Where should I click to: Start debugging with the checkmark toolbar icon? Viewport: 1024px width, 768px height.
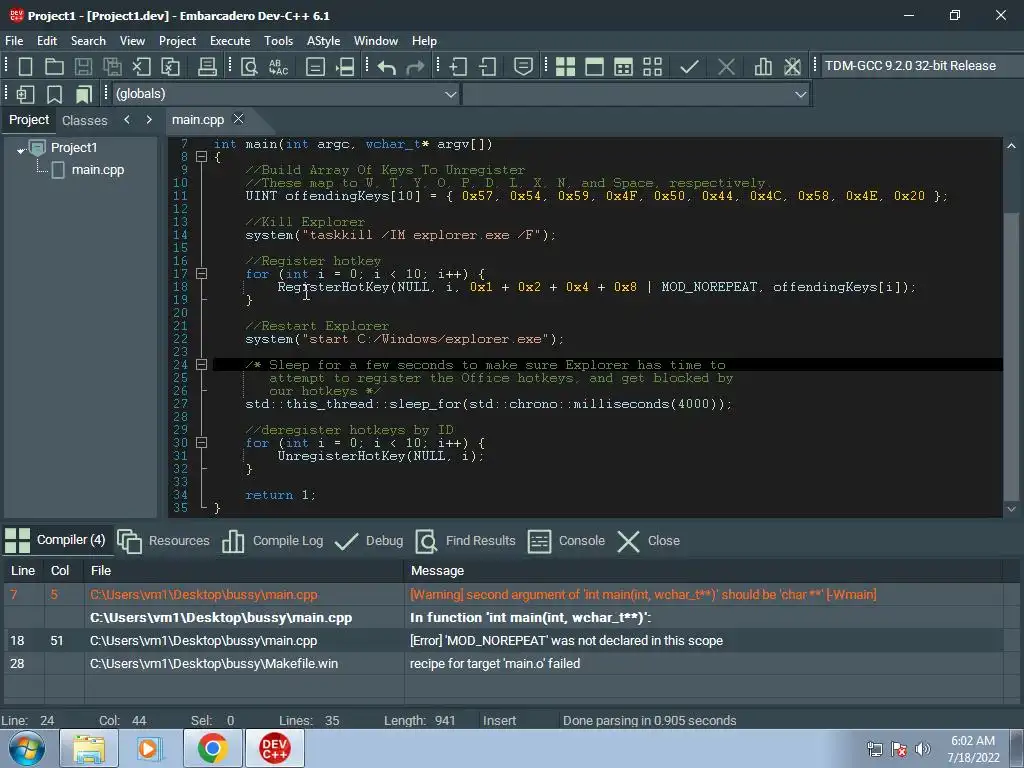(689, 67)
